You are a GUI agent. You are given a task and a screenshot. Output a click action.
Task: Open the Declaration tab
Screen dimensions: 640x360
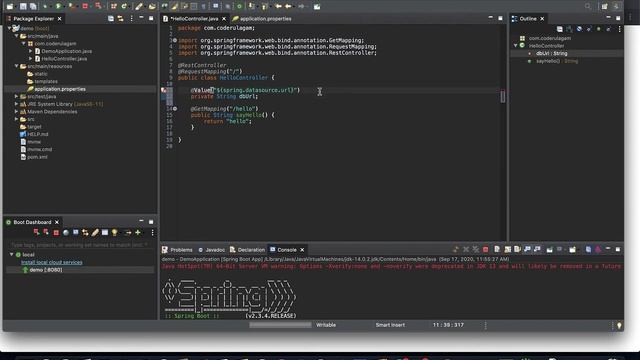[251, 250]
